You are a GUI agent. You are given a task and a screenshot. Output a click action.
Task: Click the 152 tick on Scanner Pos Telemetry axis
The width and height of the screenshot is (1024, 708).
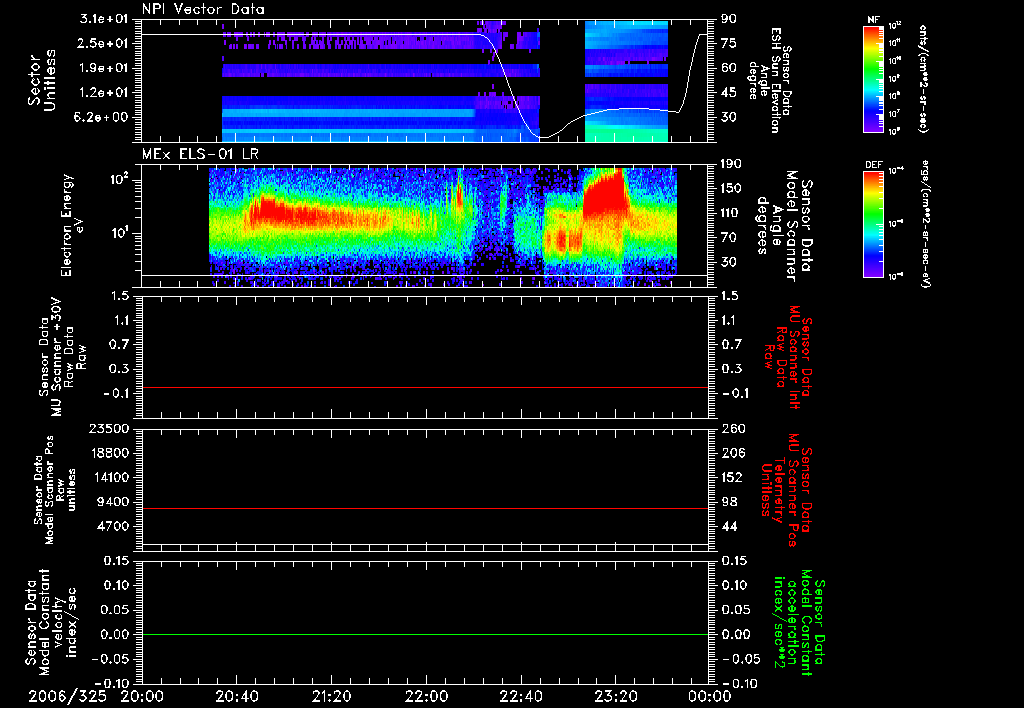pyautogui.click(x=732, y=477)
